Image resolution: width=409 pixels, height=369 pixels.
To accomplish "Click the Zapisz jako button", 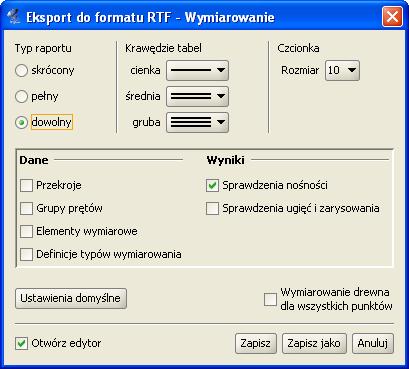I will 314,343.
